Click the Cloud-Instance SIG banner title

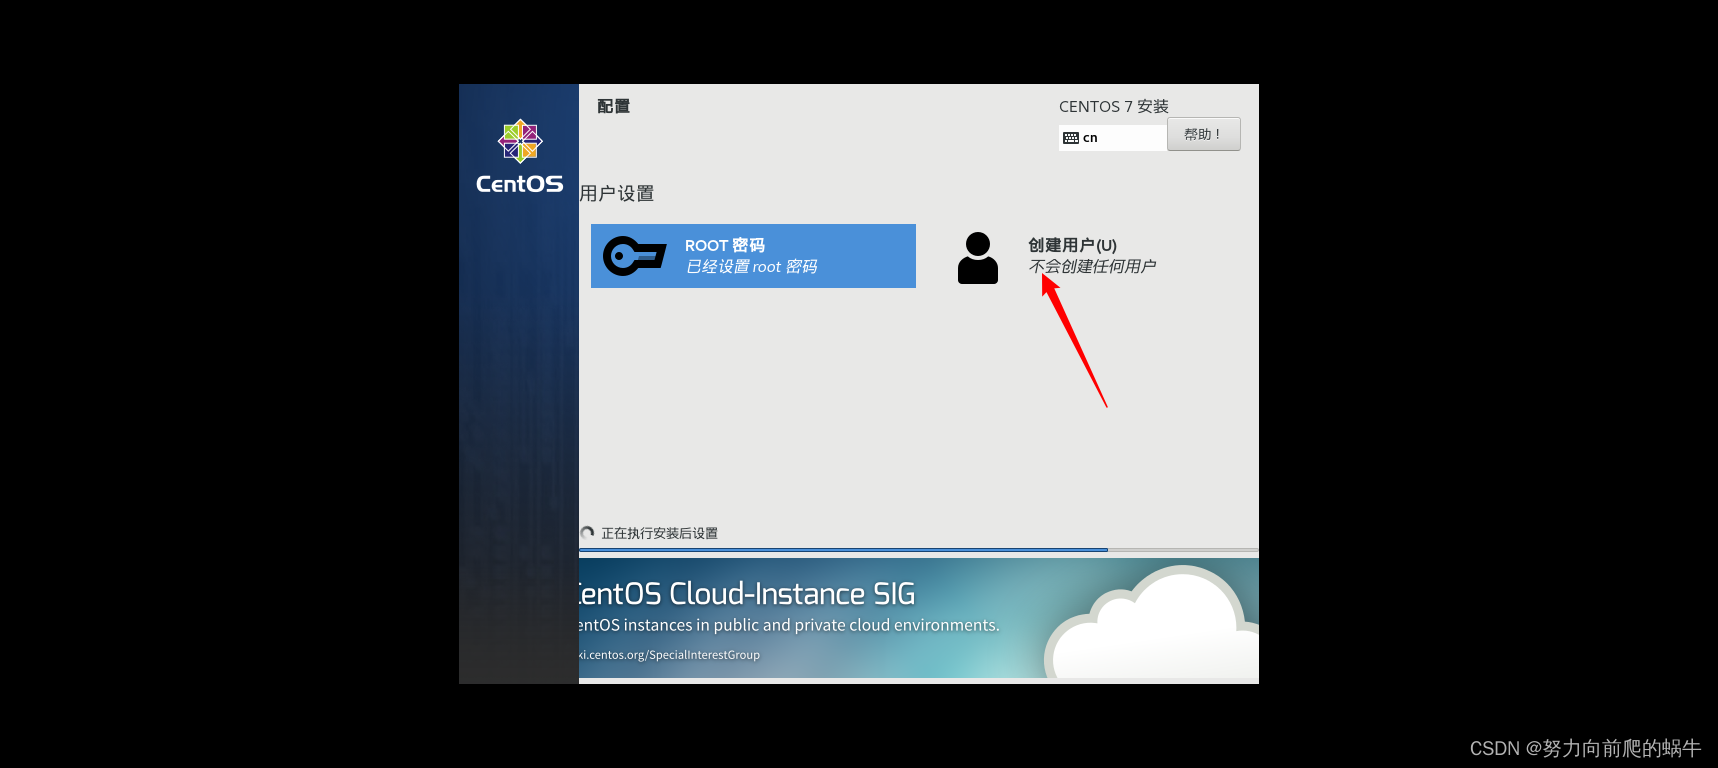pos(747,594)
